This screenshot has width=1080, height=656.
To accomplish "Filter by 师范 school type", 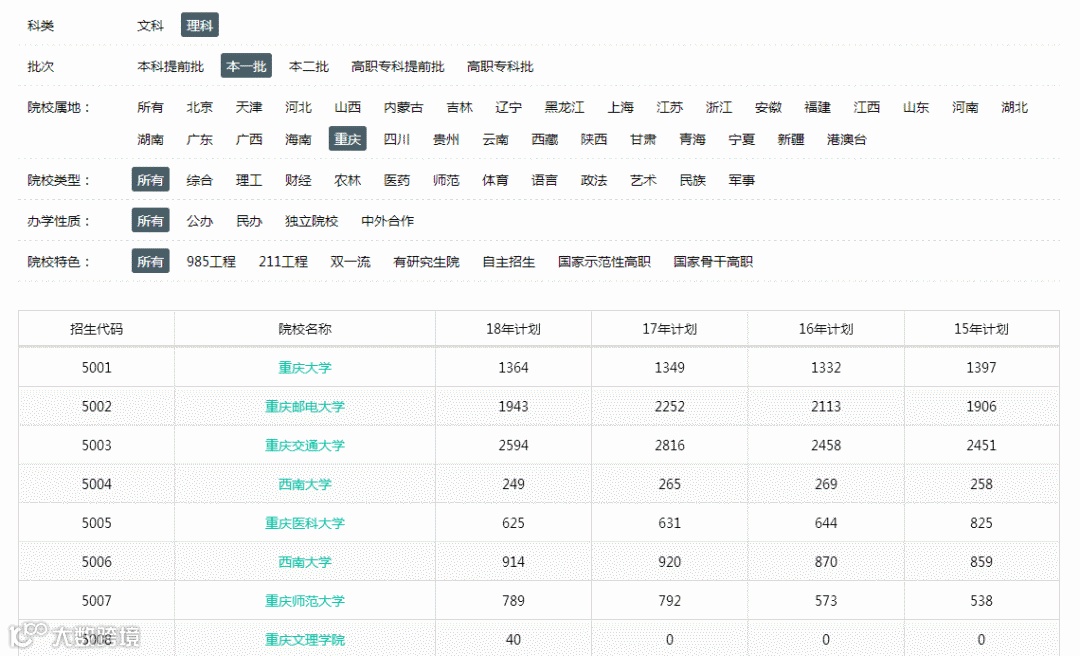I will 446,180.
